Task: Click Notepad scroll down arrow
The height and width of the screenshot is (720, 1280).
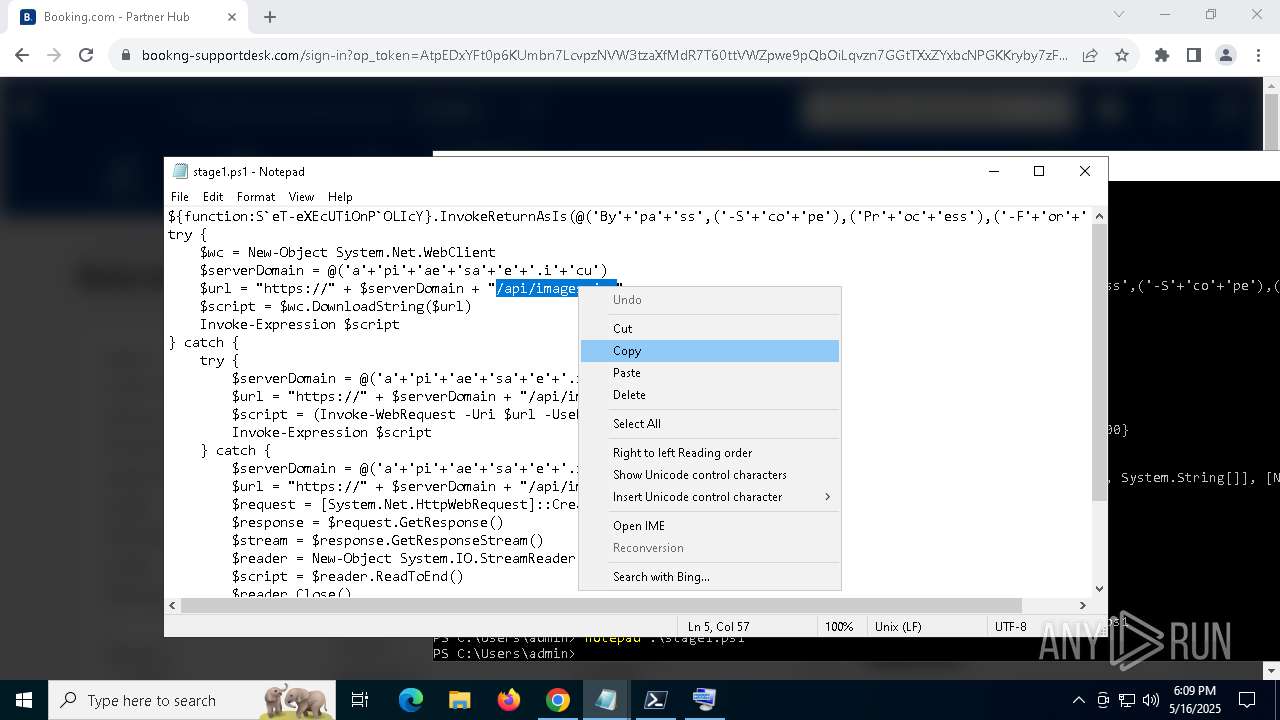Action: [1099, 589]
